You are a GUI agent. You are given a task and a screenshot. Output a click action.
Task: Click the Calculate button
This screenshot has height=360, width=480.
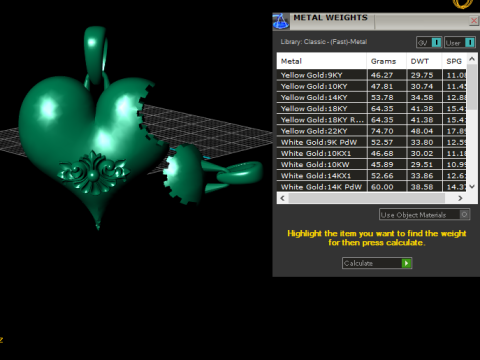click(x=377, y=263)
